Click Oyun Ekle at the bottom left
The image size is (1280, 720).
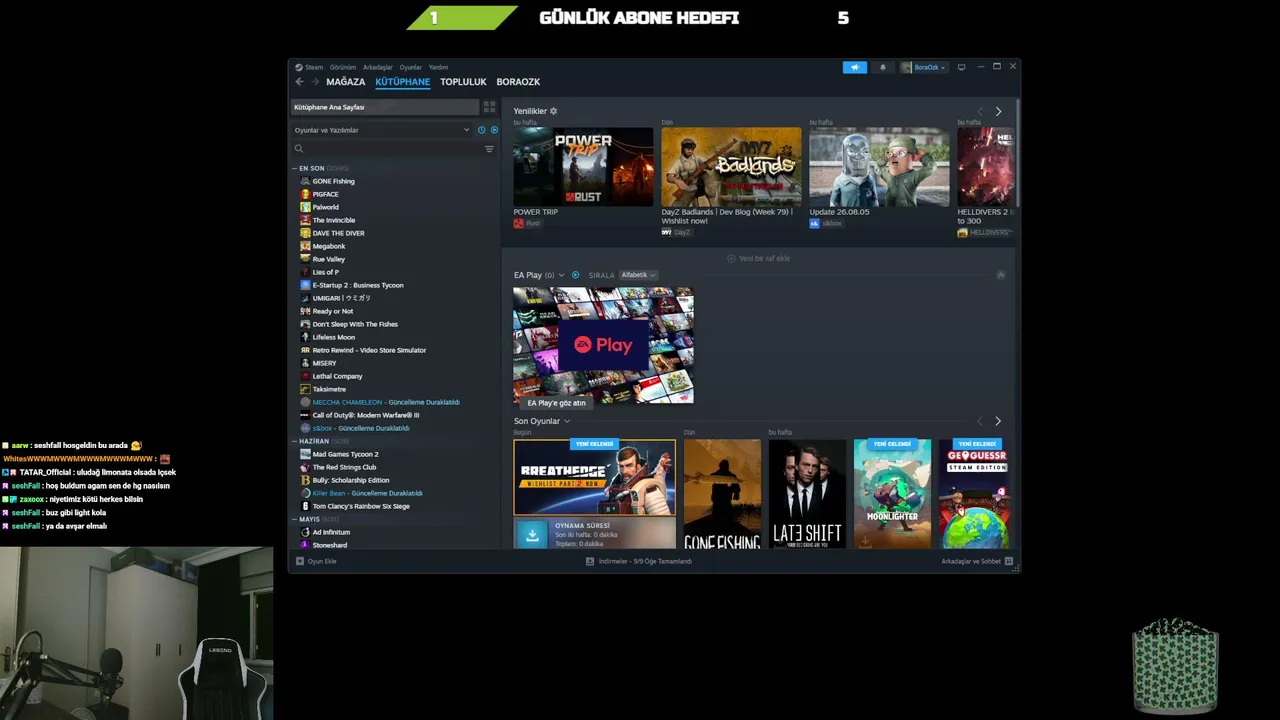tap(316, 561)
